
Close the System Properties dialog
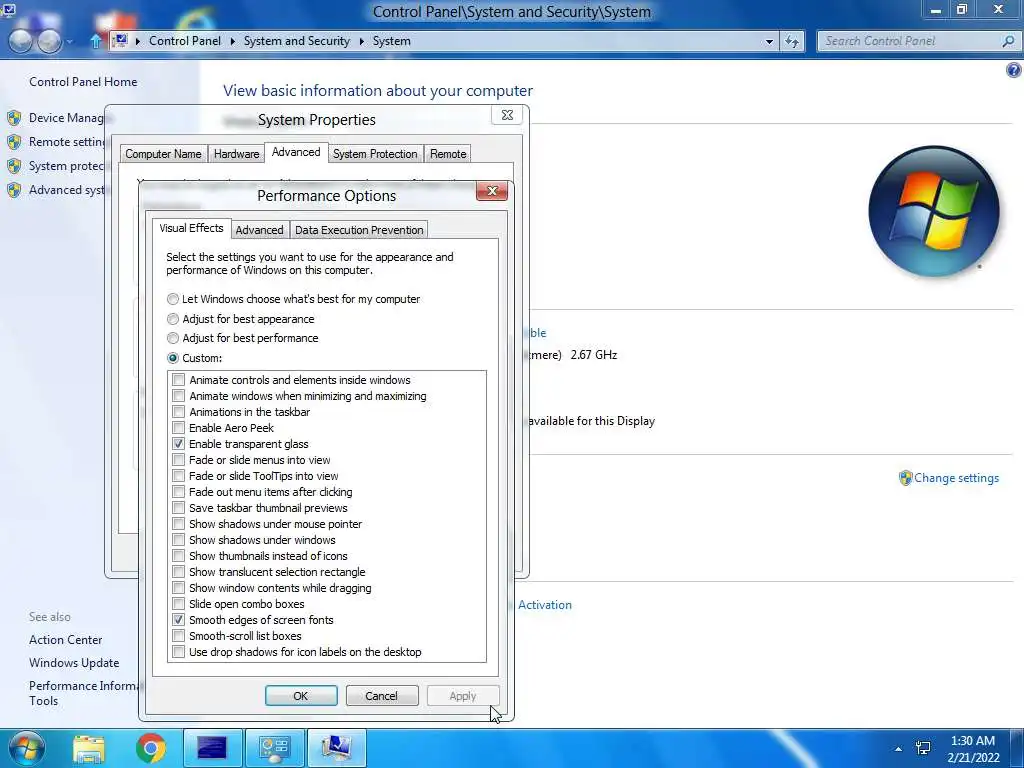coord(507,115)
